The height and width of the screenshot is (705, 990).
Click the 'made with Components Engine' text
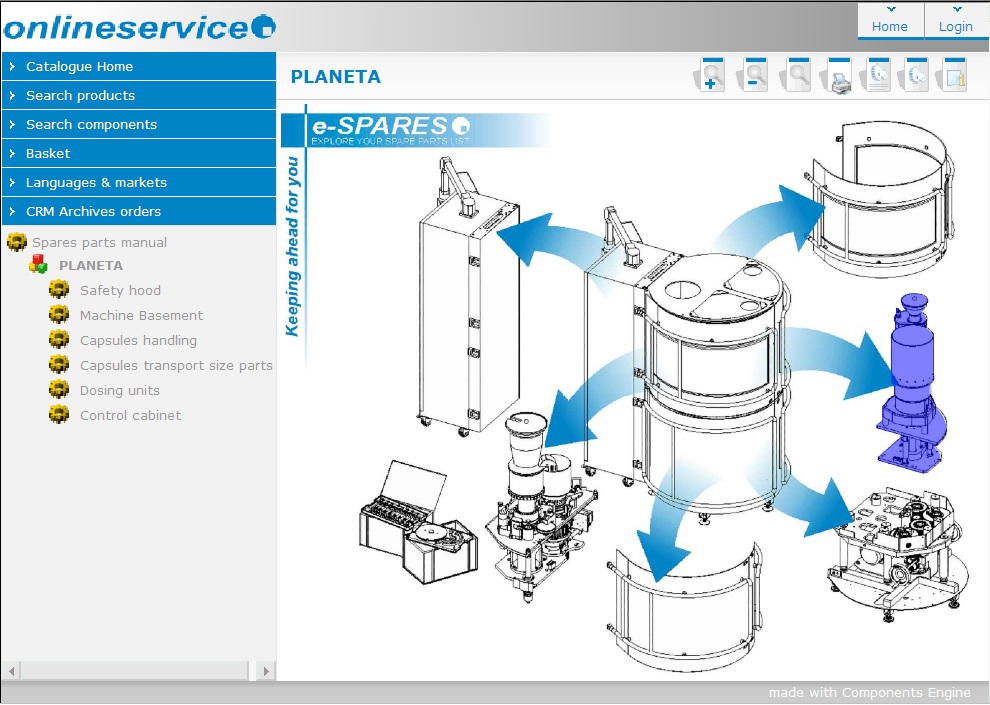pyautogui.click(x=869, y=692)
